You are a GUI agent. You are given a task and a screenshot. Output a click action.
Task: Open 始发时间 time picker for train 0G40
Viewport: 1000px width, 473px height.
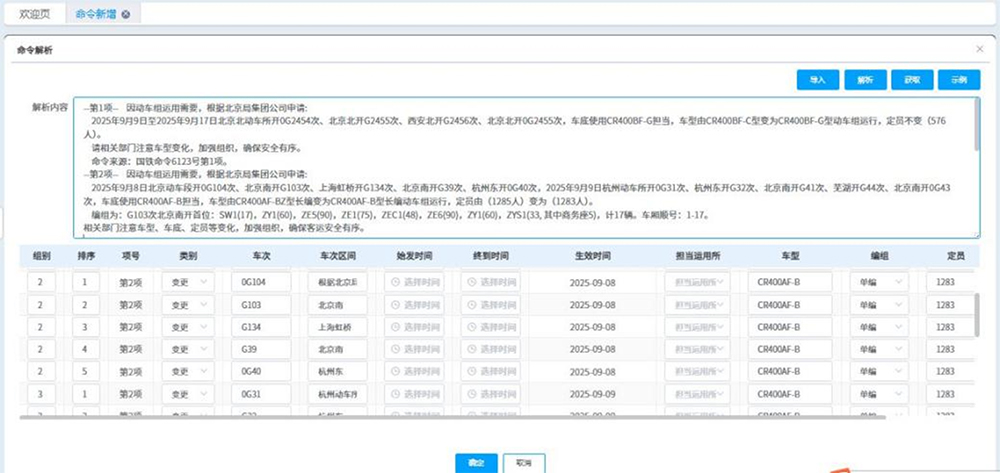click(x=420, y=371)
